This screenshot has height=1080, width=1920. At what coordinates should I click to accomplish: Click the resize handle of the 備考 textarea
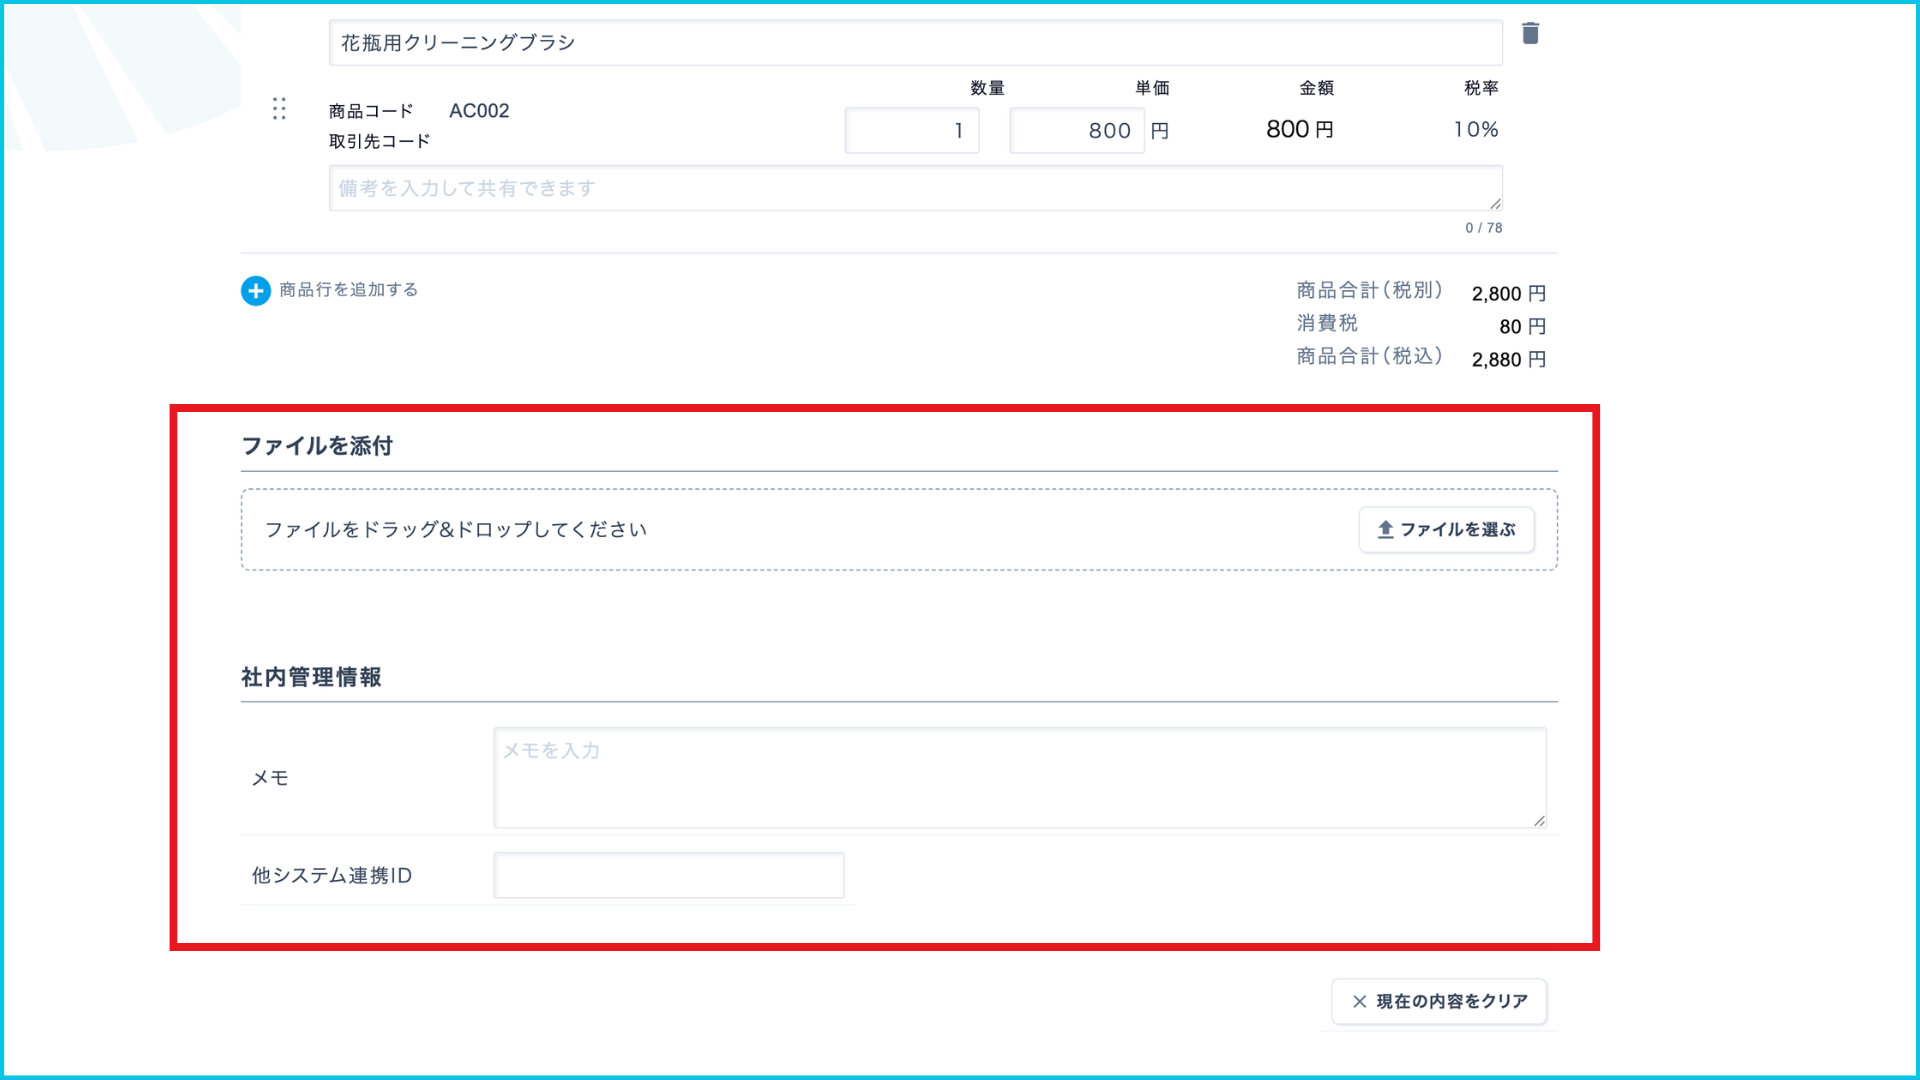(x=1495, y=203)
